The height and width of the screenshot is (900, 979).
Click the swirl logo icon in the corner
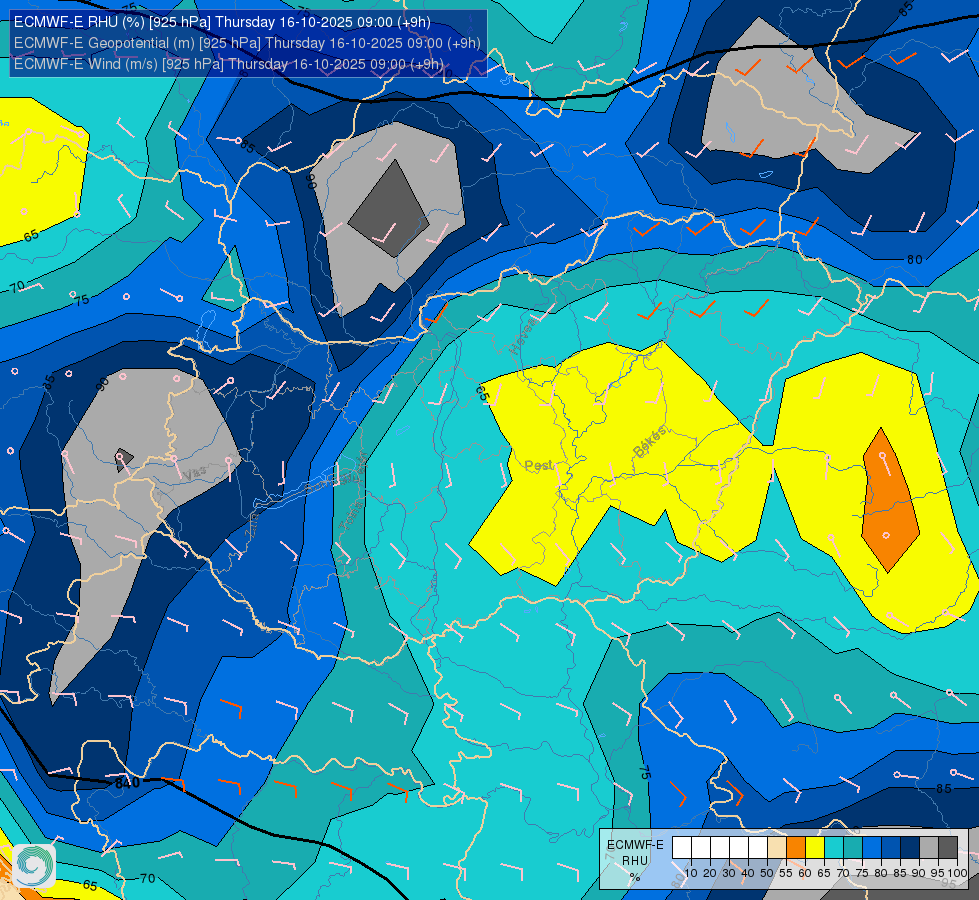tap(34, 865)
